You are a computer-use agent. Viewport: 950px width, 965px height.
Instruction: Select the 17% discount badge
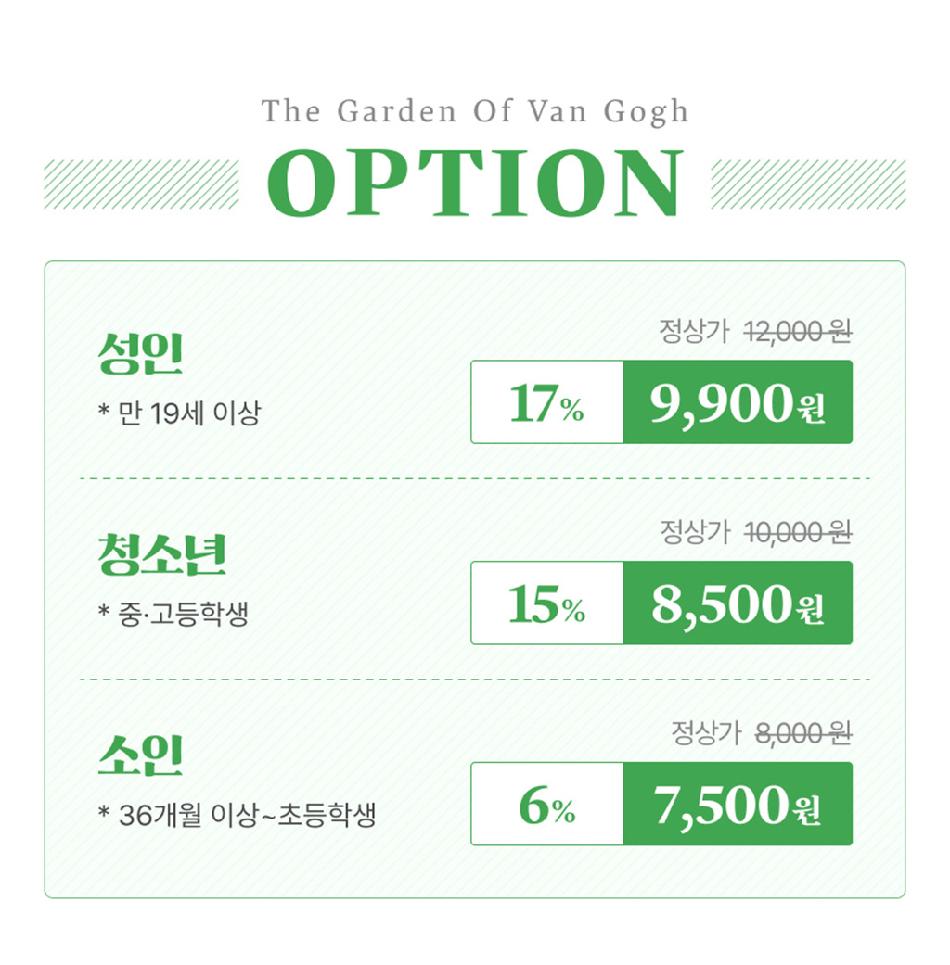click(547, 402)
